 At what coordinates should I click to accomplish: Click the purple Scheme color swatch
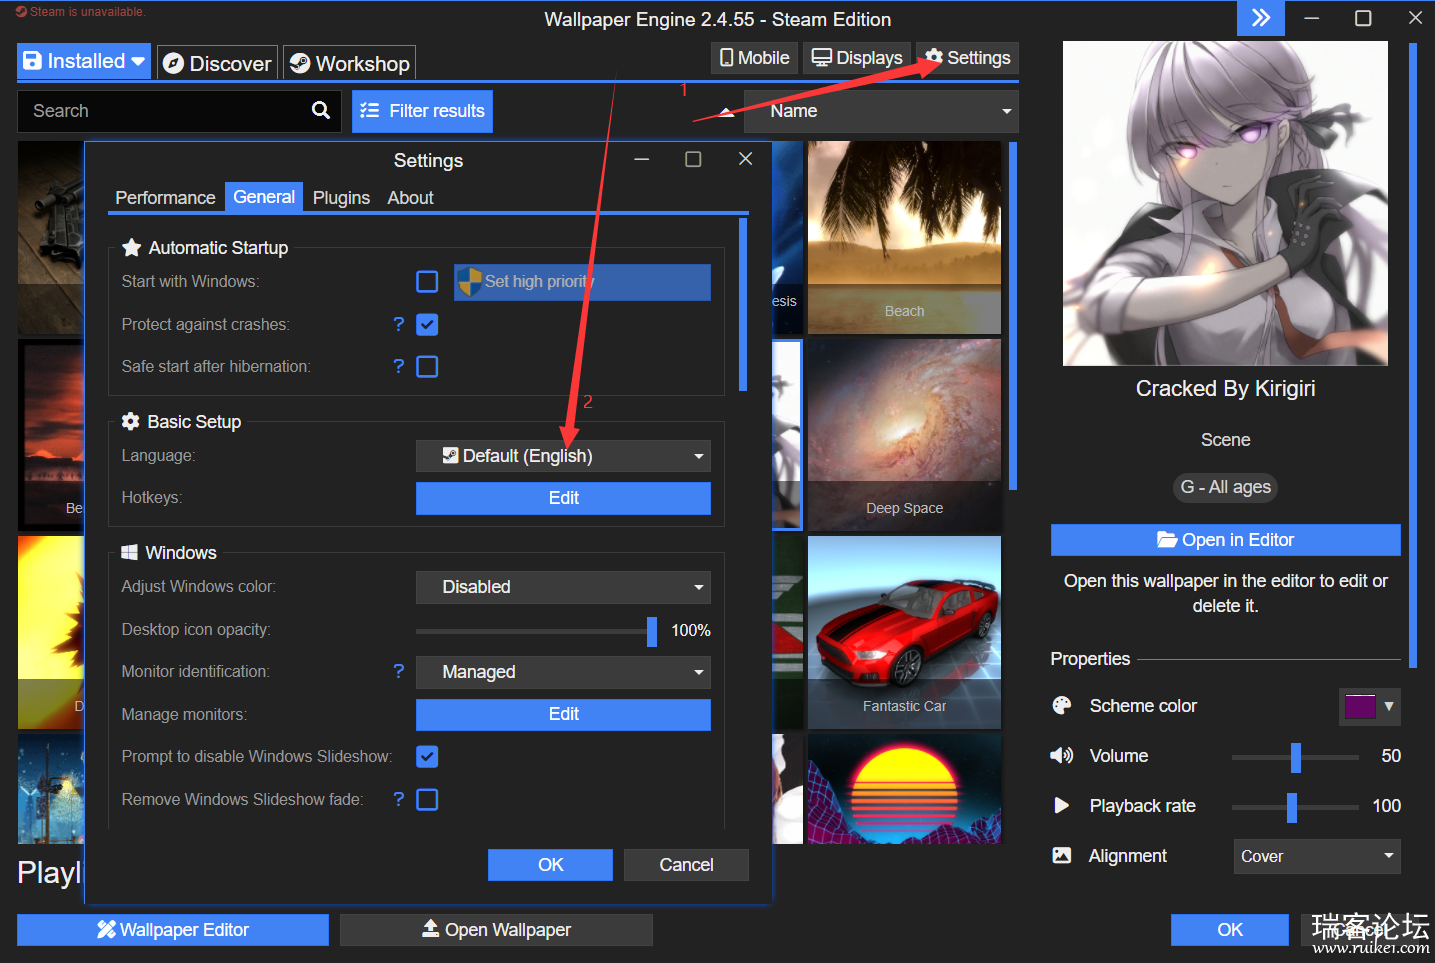click(1360, 706)
